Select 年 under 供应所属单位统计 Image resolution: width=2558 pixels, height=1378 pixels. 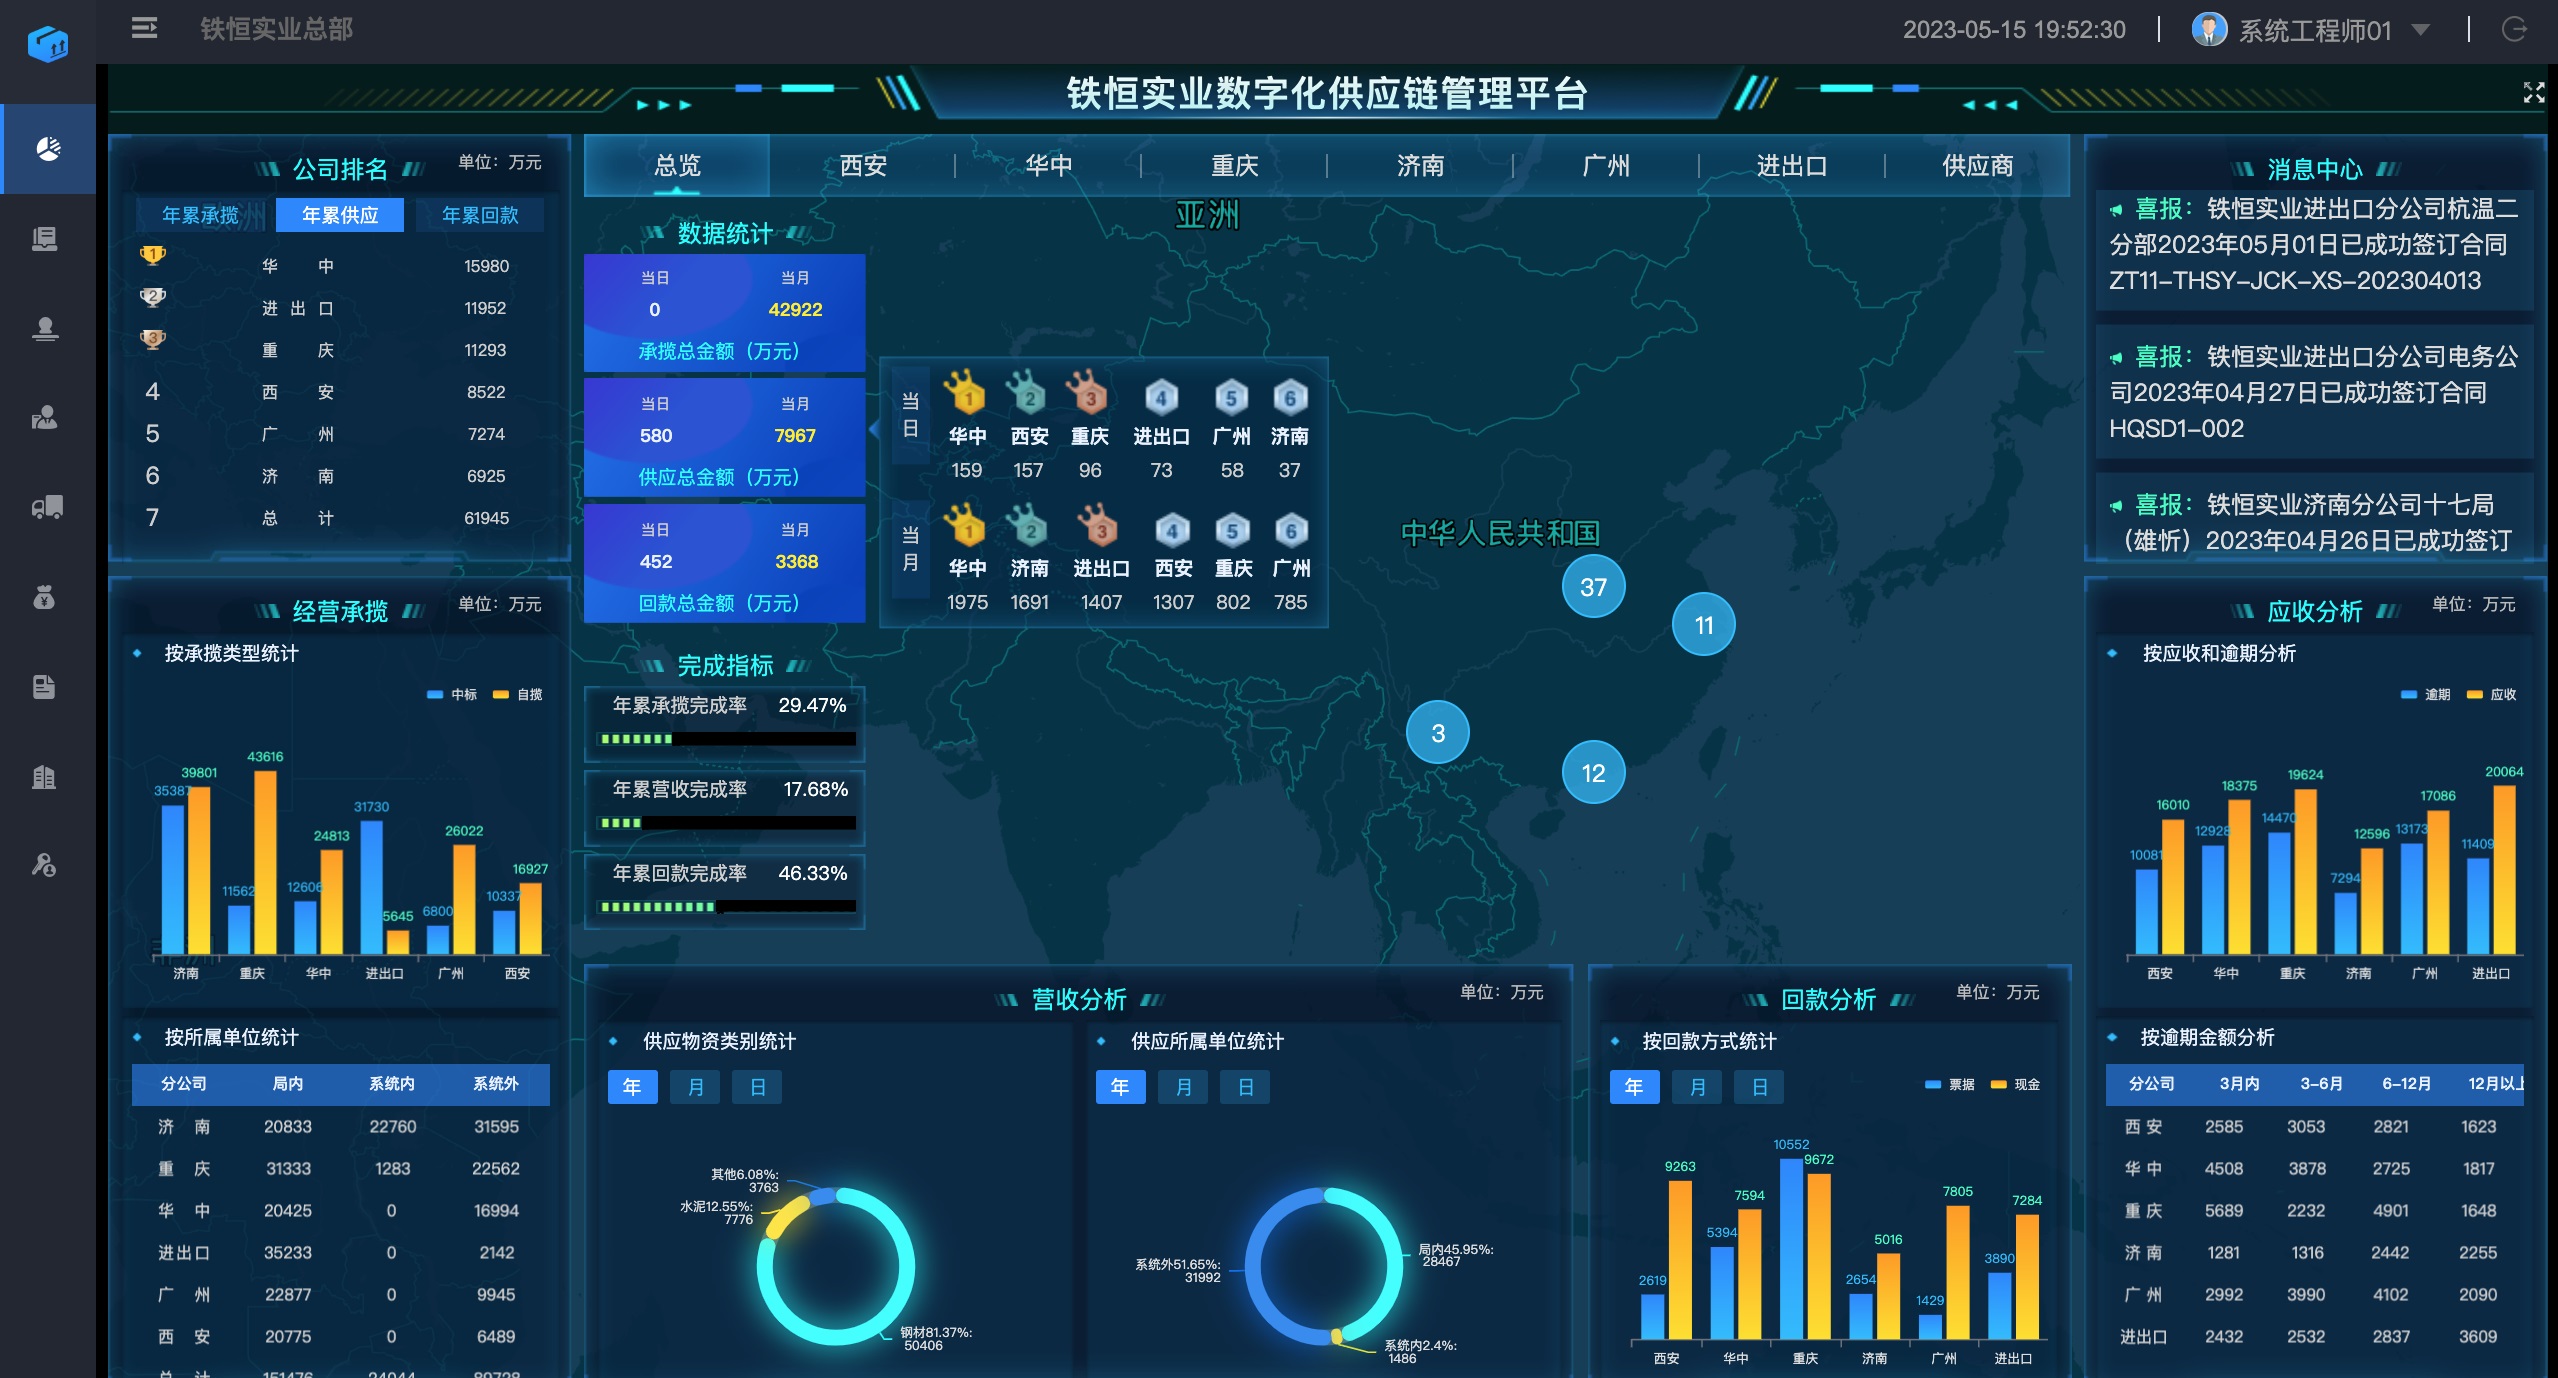coord(1121,1087)
